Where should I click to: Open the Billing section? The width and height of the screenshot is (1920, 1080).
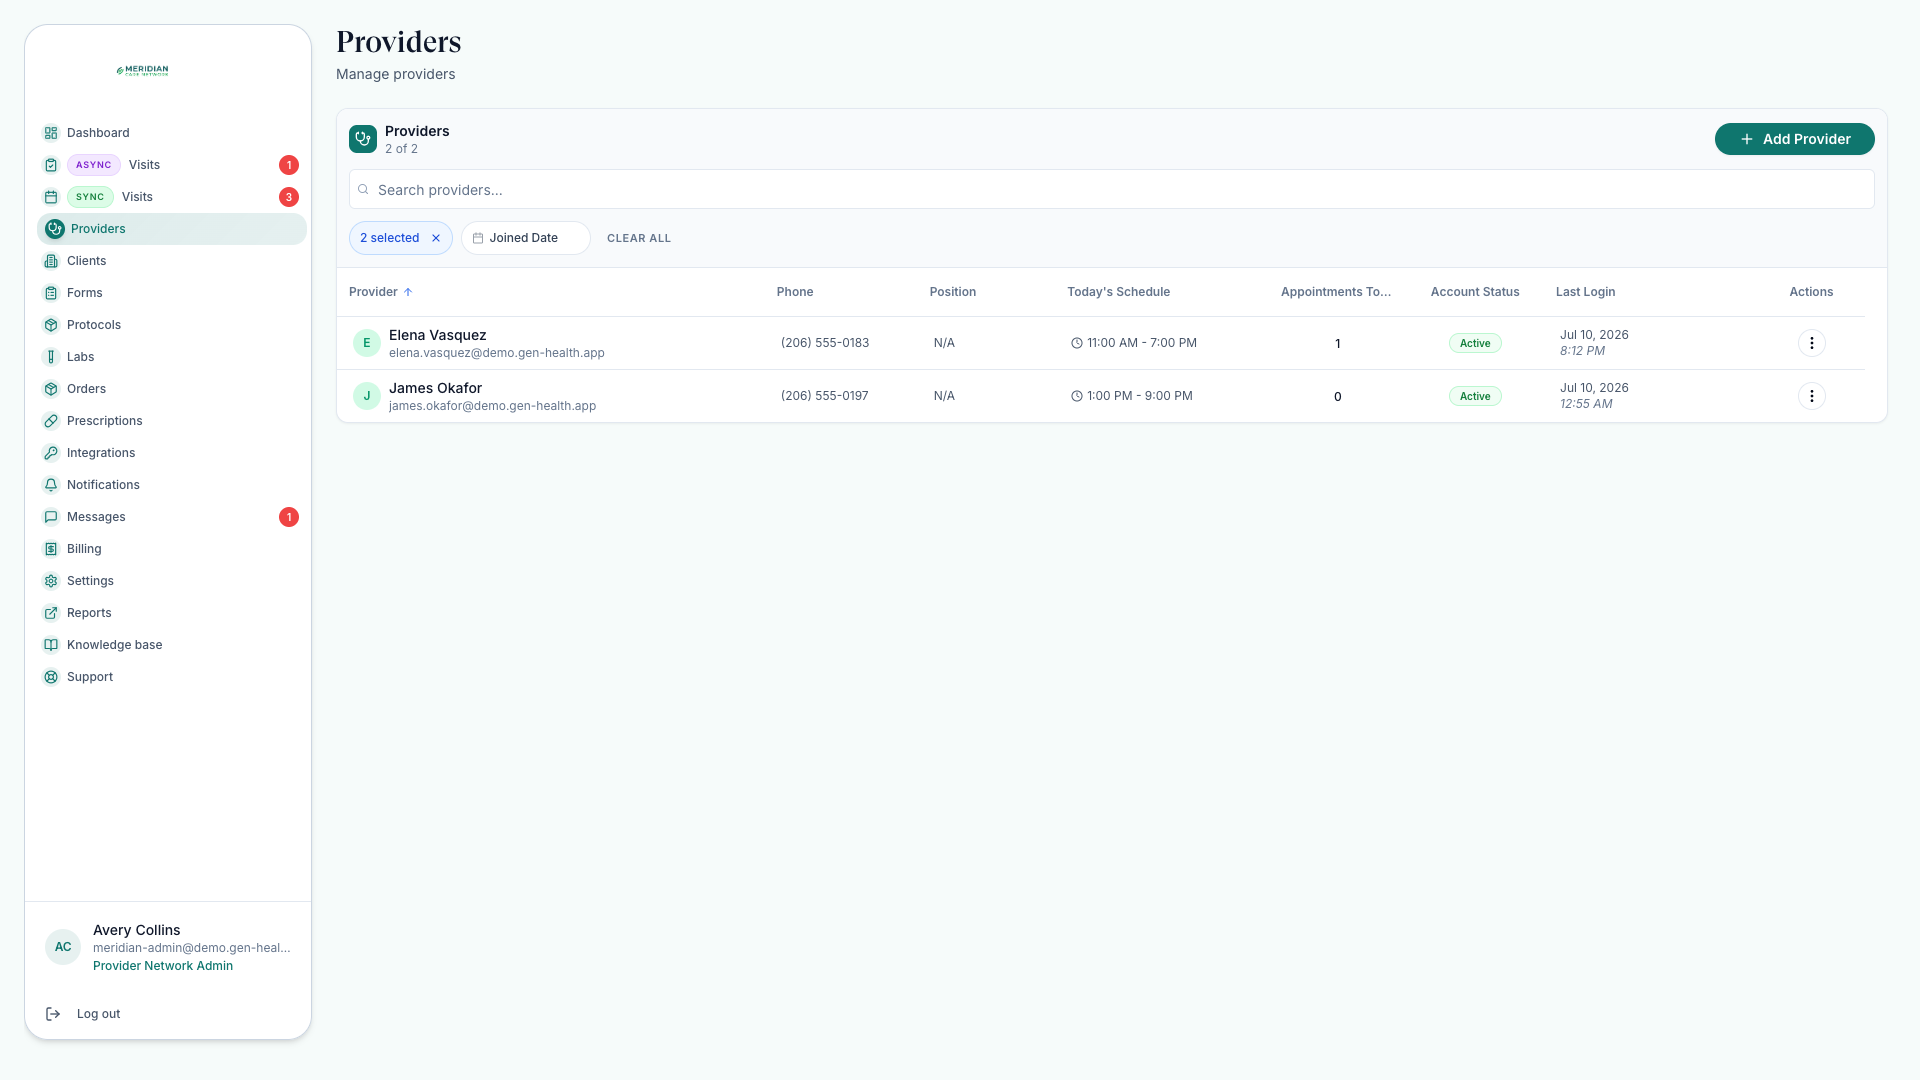(x=171, y=549)
